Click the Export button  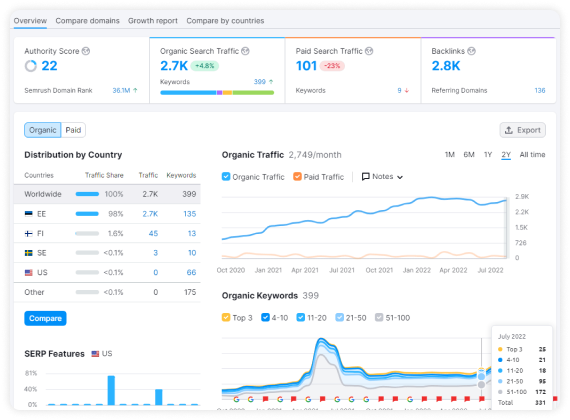[523, 130]
